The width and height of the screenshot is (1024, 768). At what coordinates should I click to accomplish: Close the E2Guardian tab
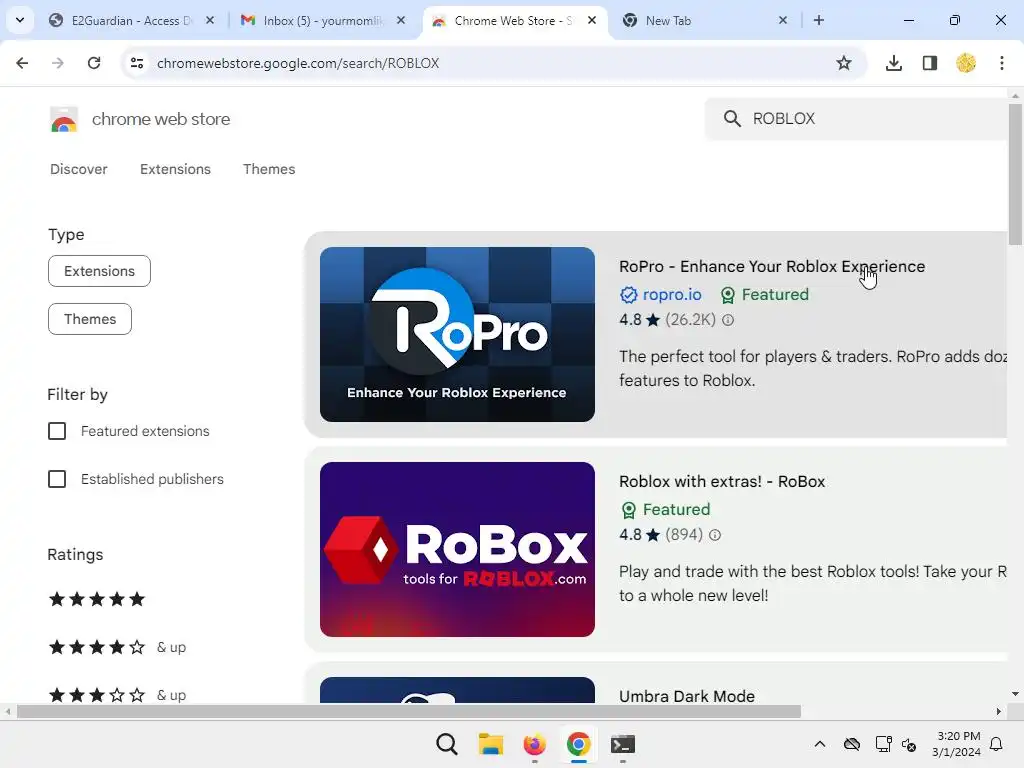pos(210,20)
